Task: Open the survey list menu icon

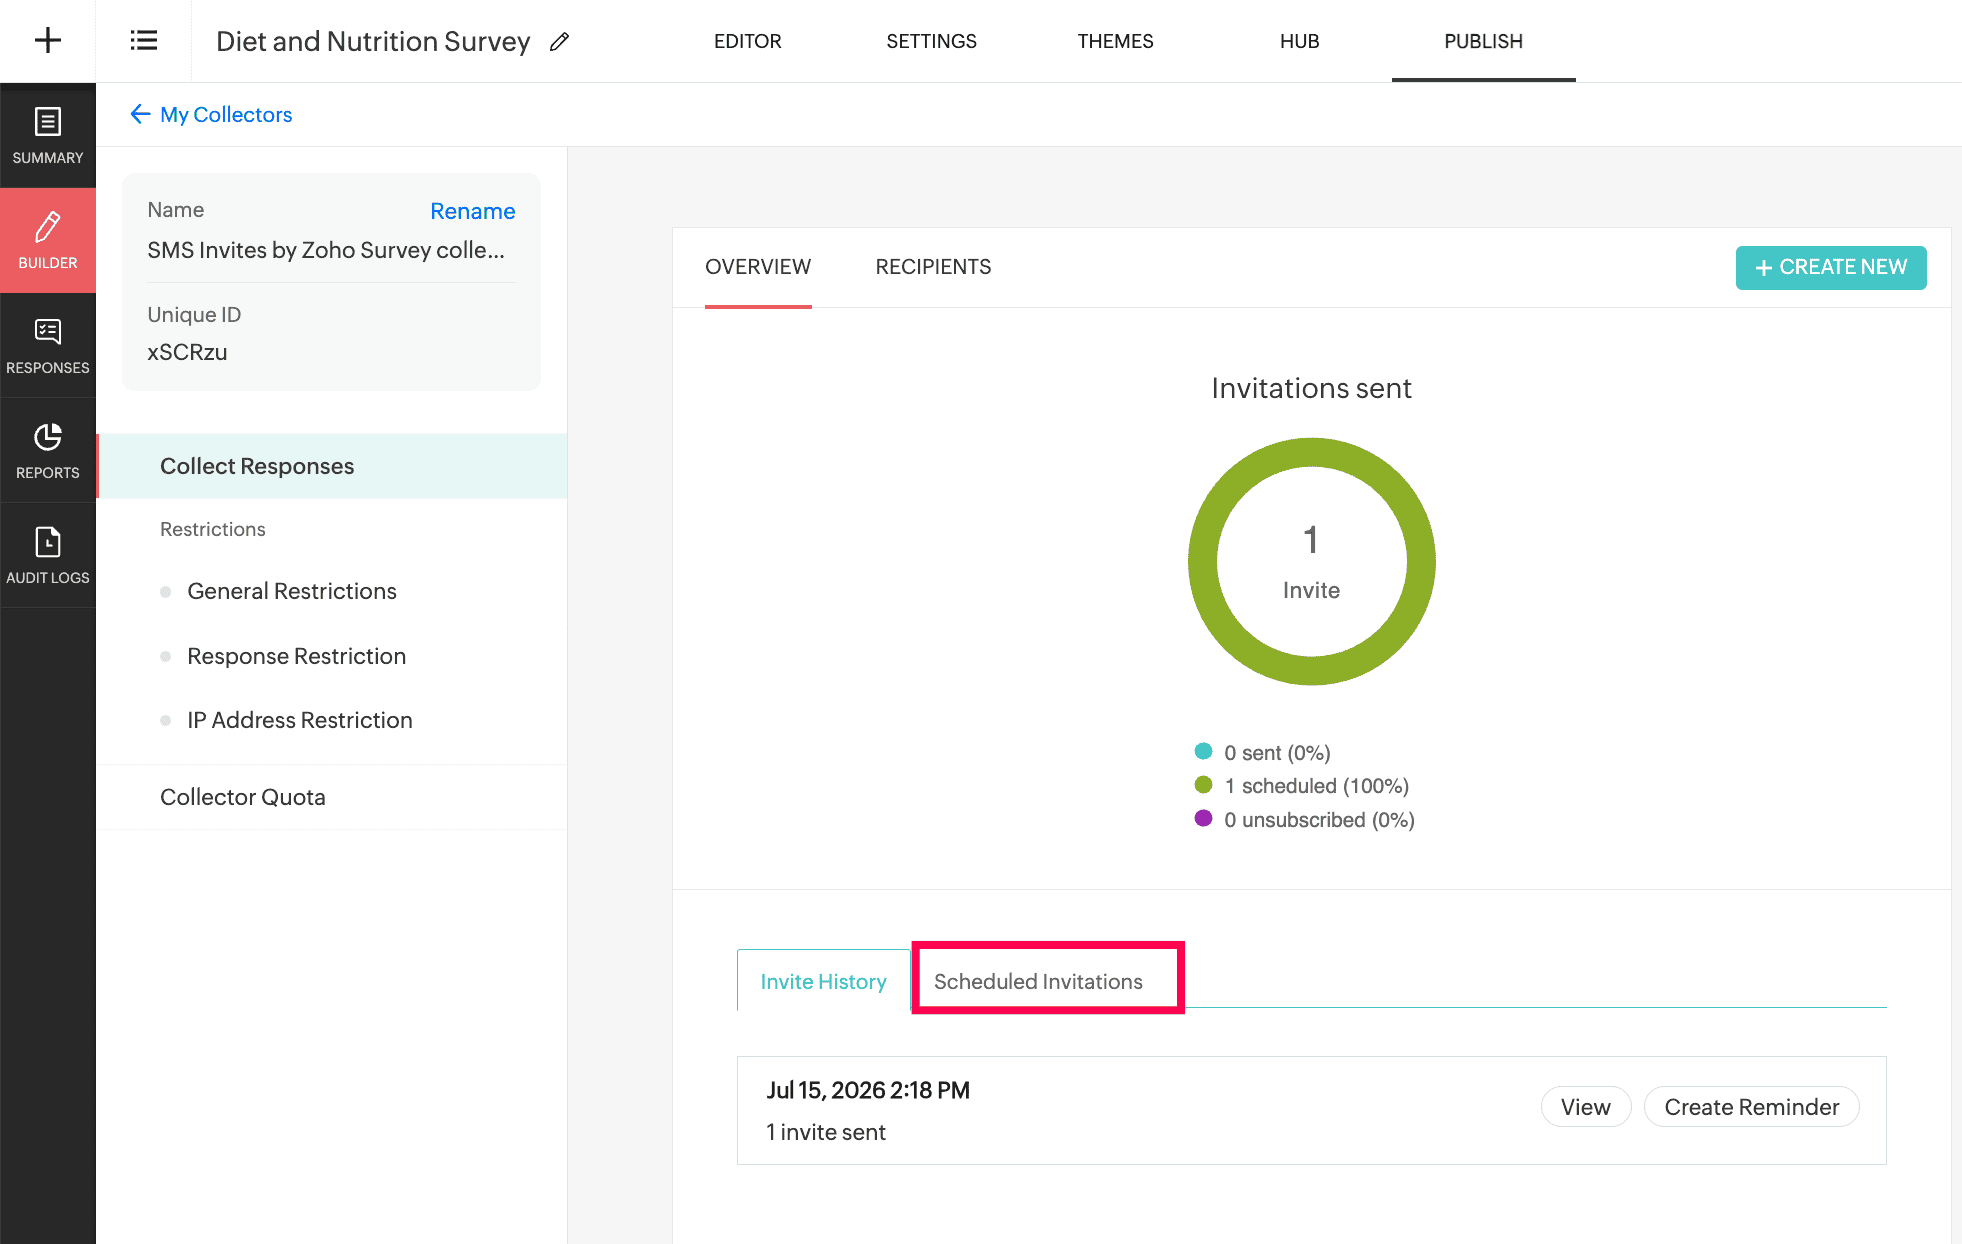Action: 144,41
